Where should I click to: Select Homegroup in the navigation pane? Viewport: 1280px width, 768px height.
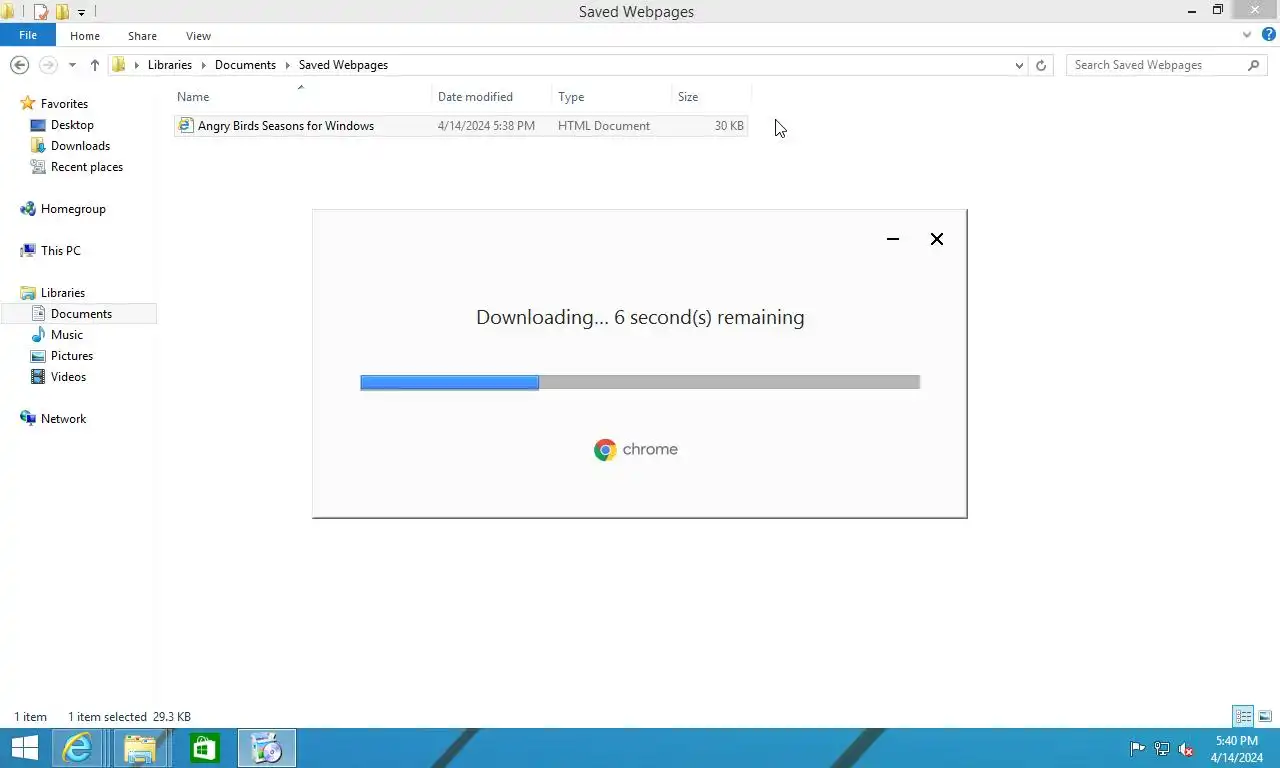click(73, 209)
